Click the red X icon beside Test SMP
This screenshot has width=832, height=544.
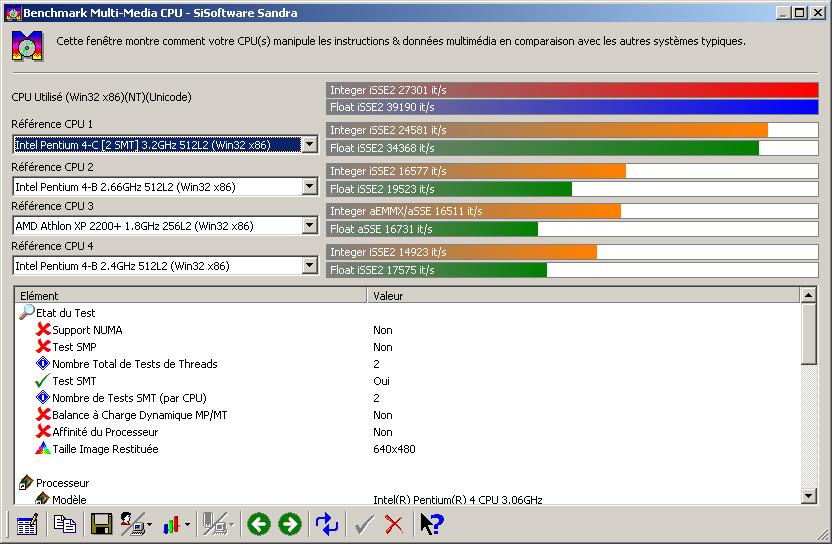pos(43,347)
